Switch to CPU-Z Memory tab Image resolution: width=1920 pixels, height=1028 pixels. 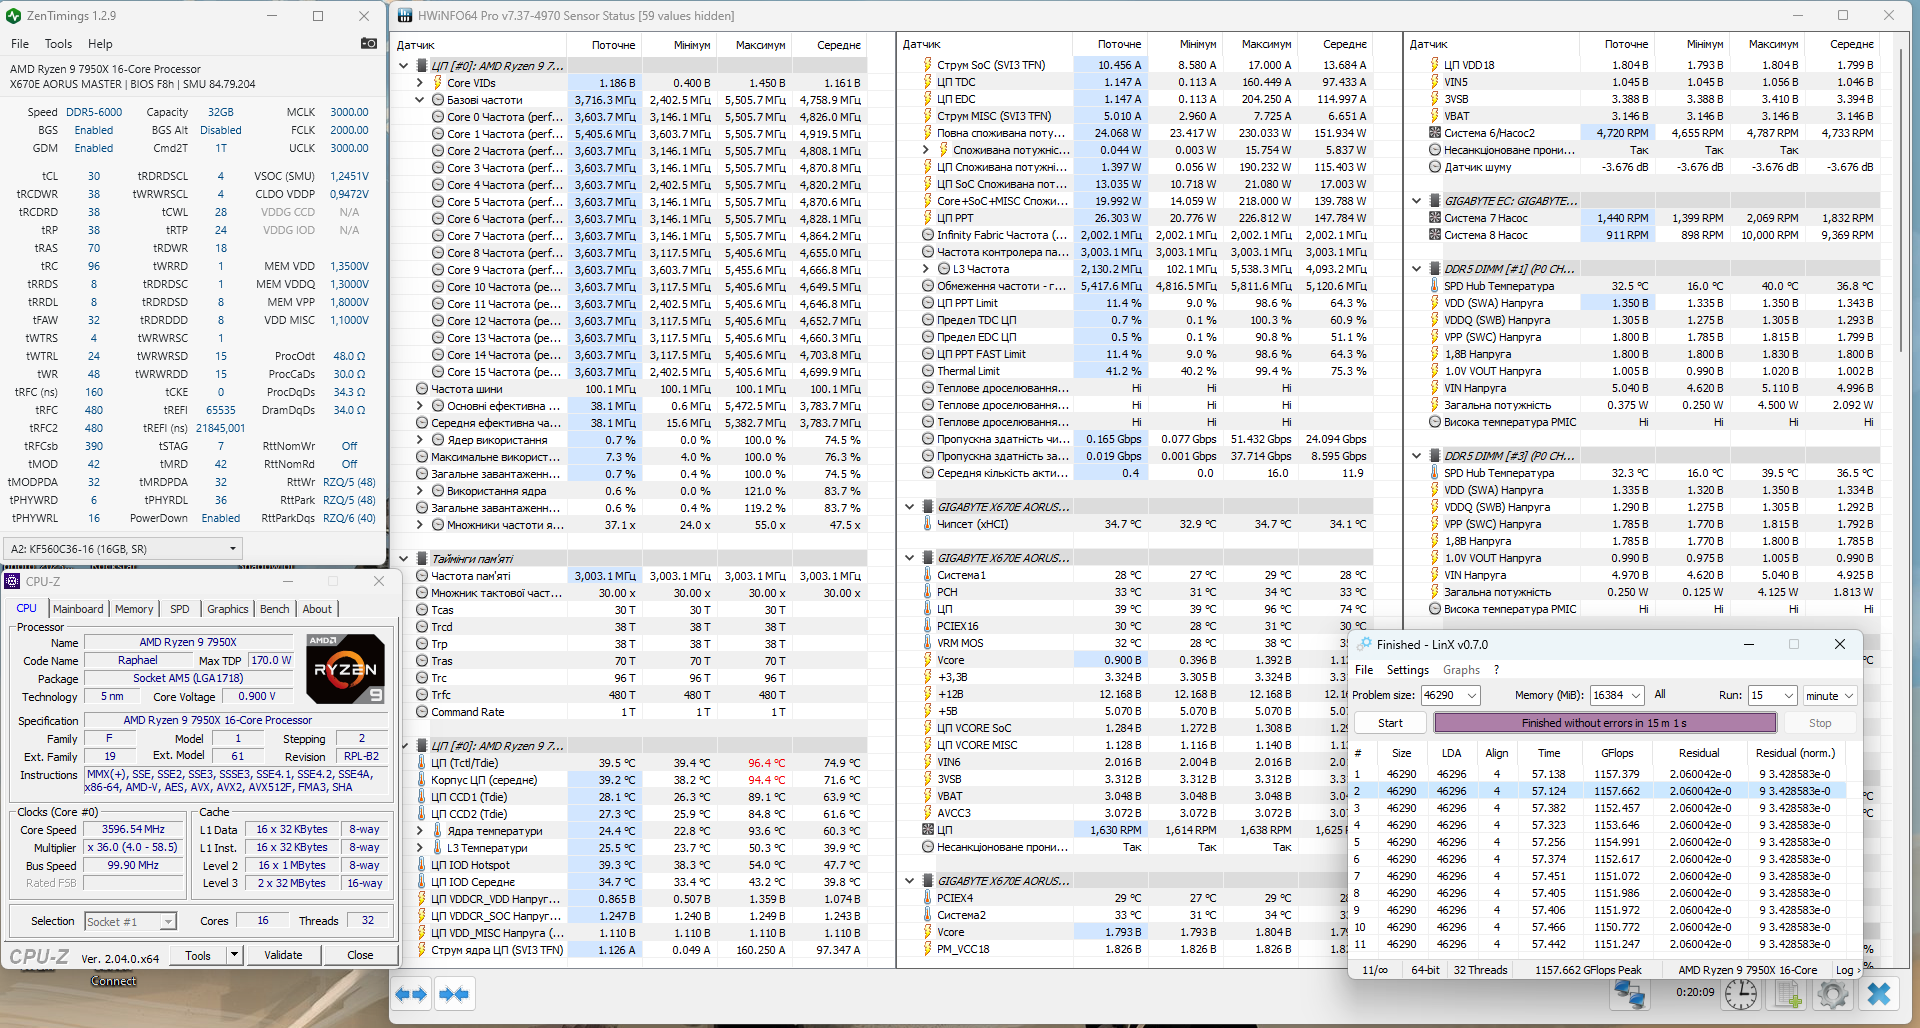(134, 609)
